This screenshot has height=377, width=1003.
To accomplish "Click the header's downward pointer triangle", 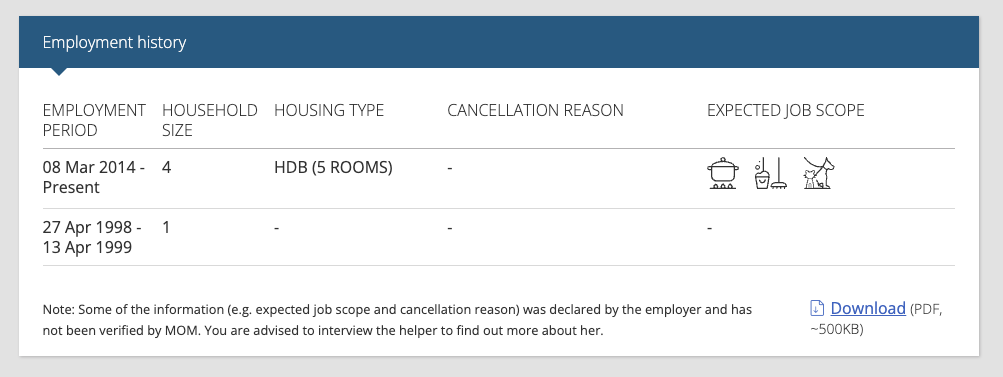I will pyautogui.click(x=58, y=72).
